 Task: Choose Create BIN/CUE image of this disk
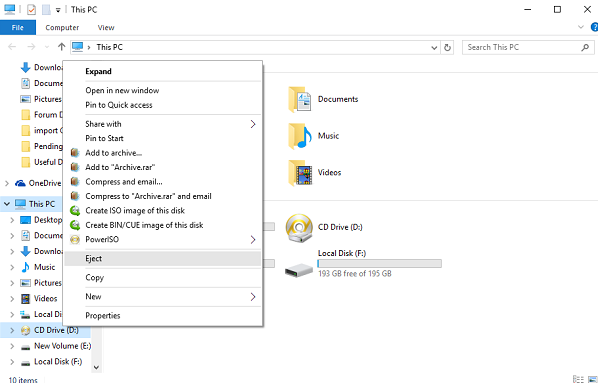162,225
